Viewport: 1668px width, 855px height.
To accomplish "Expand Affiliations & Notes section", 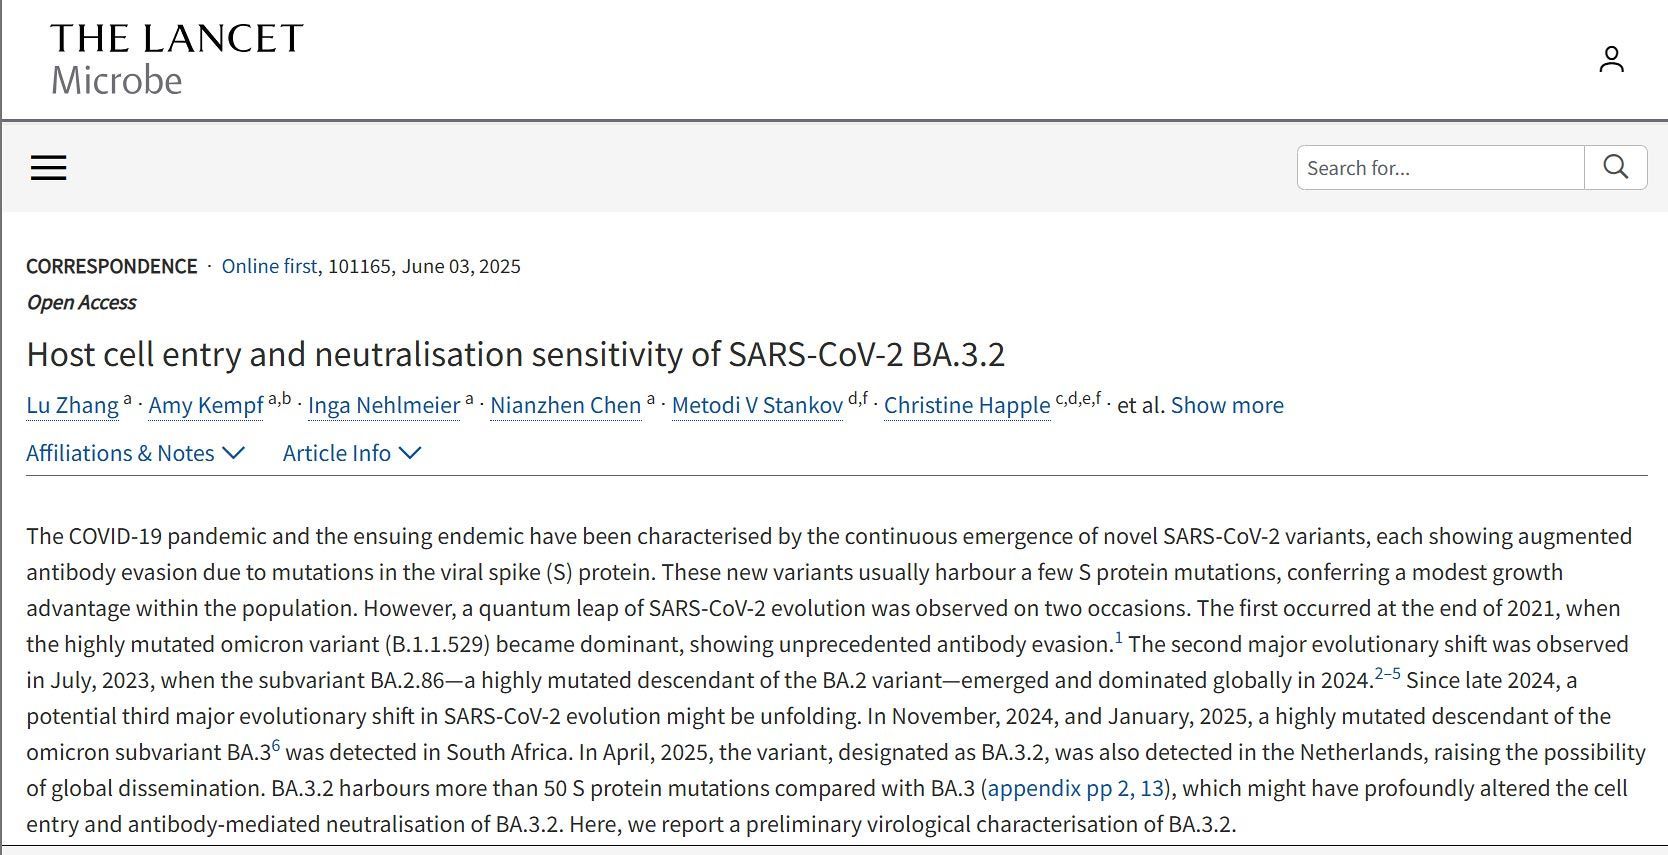I will click(x=135, y=453).
